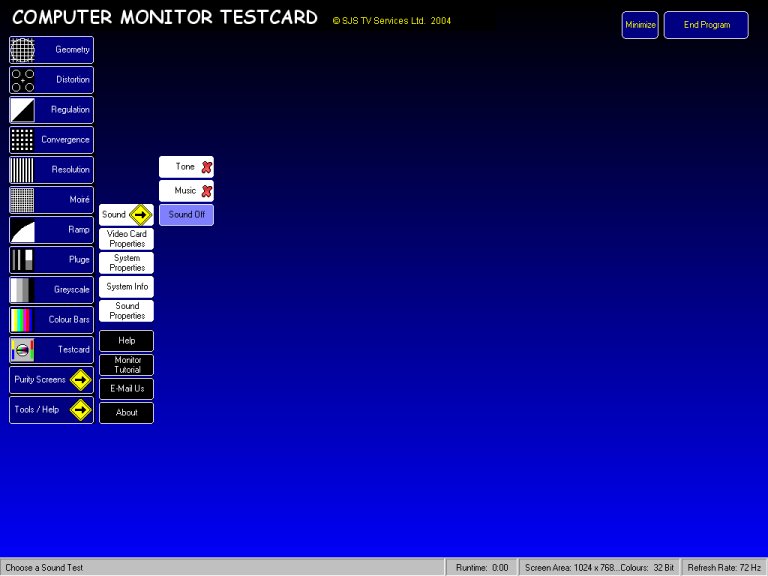
Task: Open Video Card Properties
Action: point(127,239)
